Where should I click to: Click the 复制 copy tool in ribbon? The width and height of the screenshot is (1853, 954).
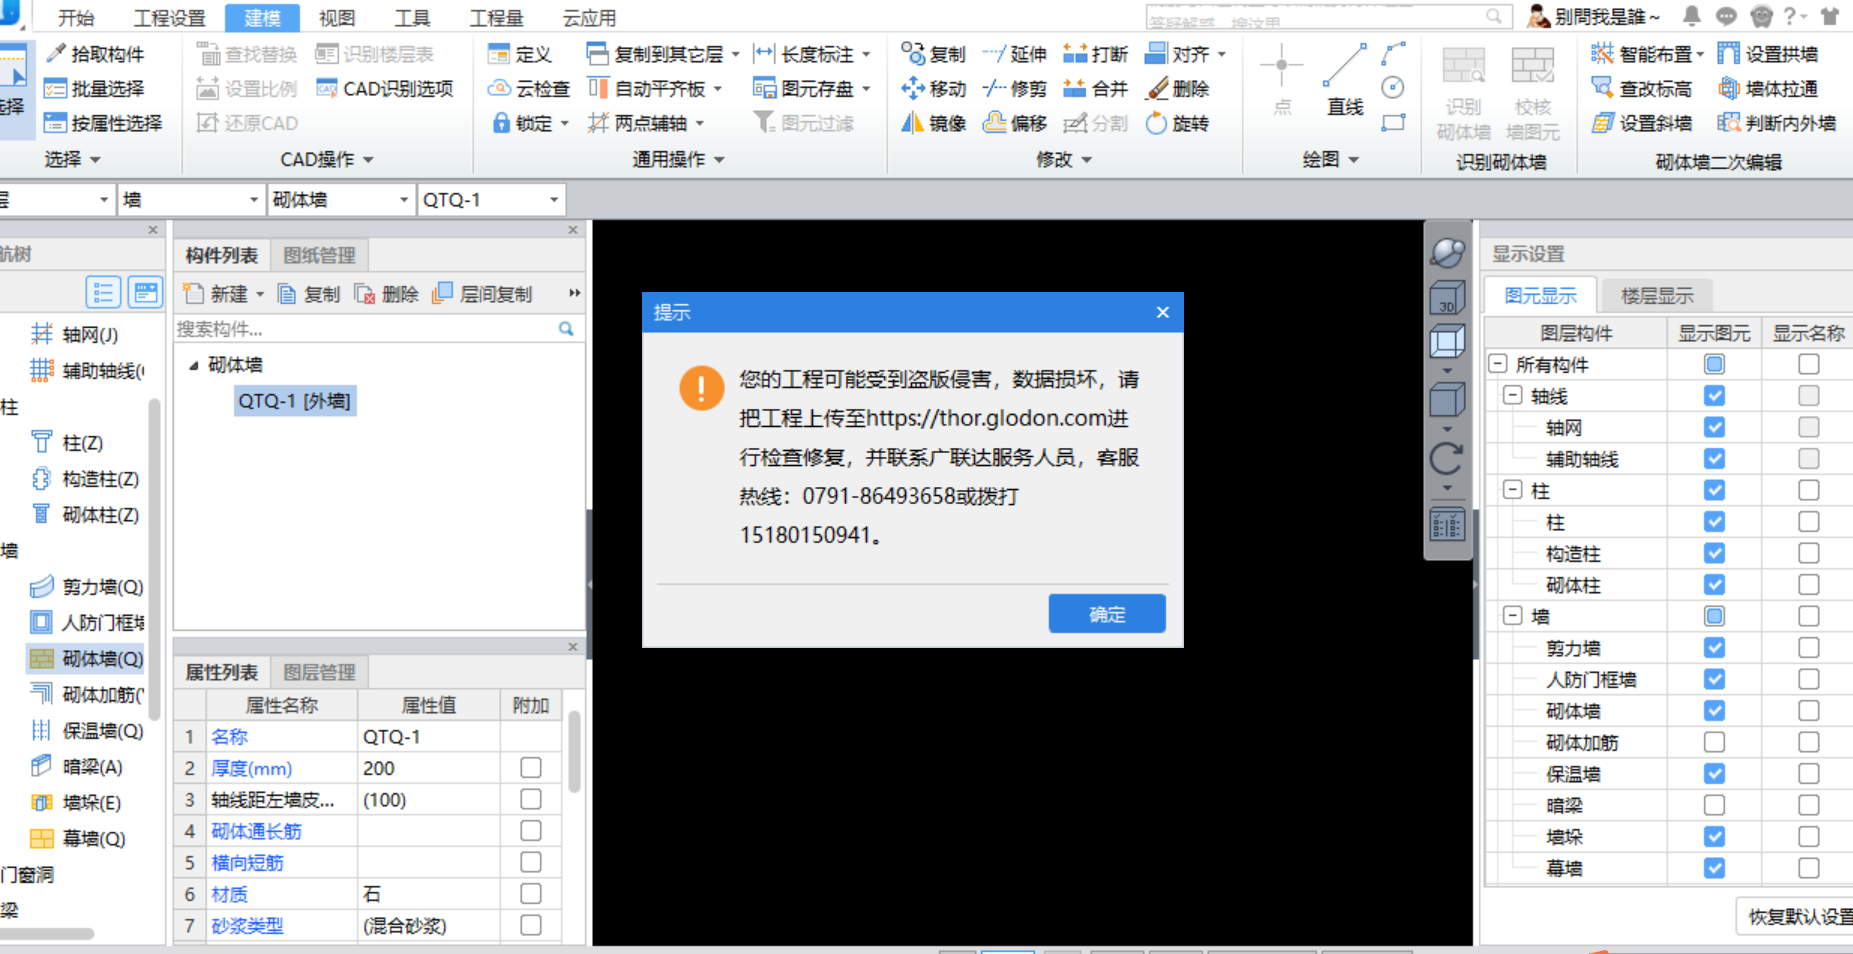click(933, 54)
